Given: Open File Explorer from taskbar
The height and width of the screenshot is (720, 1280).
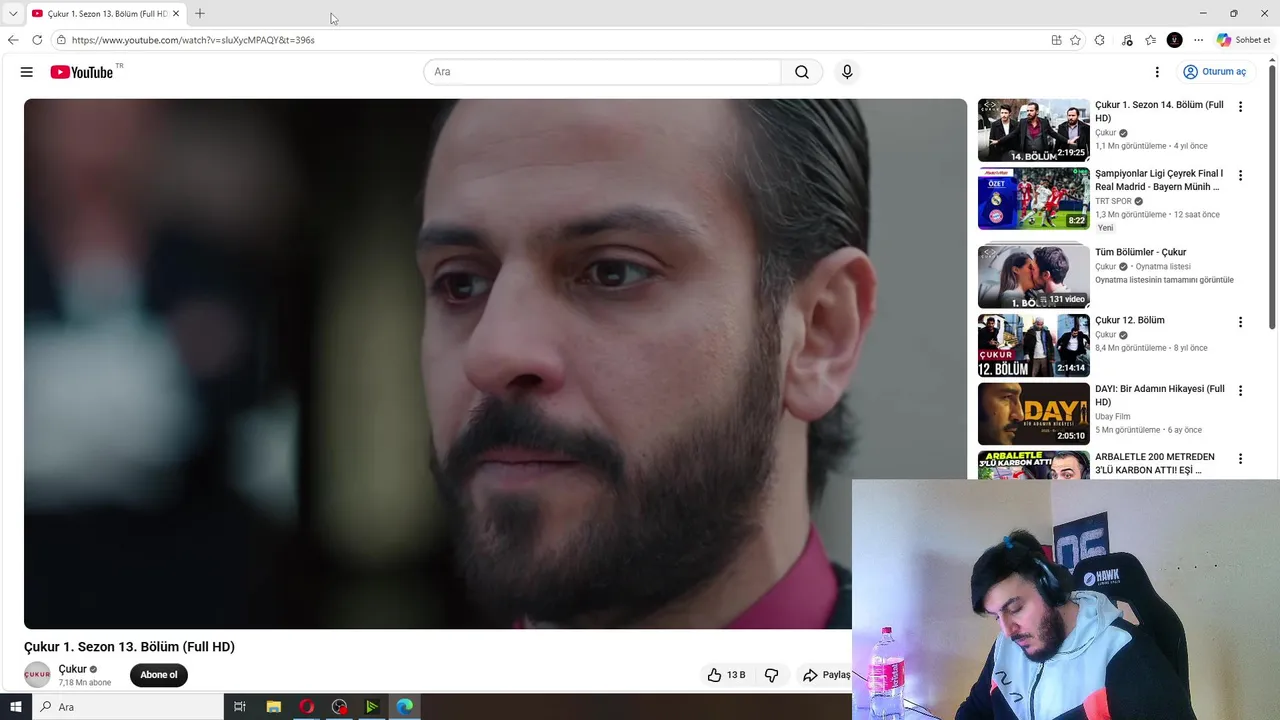Looking at the screenshot, I should tap(273, 707).
